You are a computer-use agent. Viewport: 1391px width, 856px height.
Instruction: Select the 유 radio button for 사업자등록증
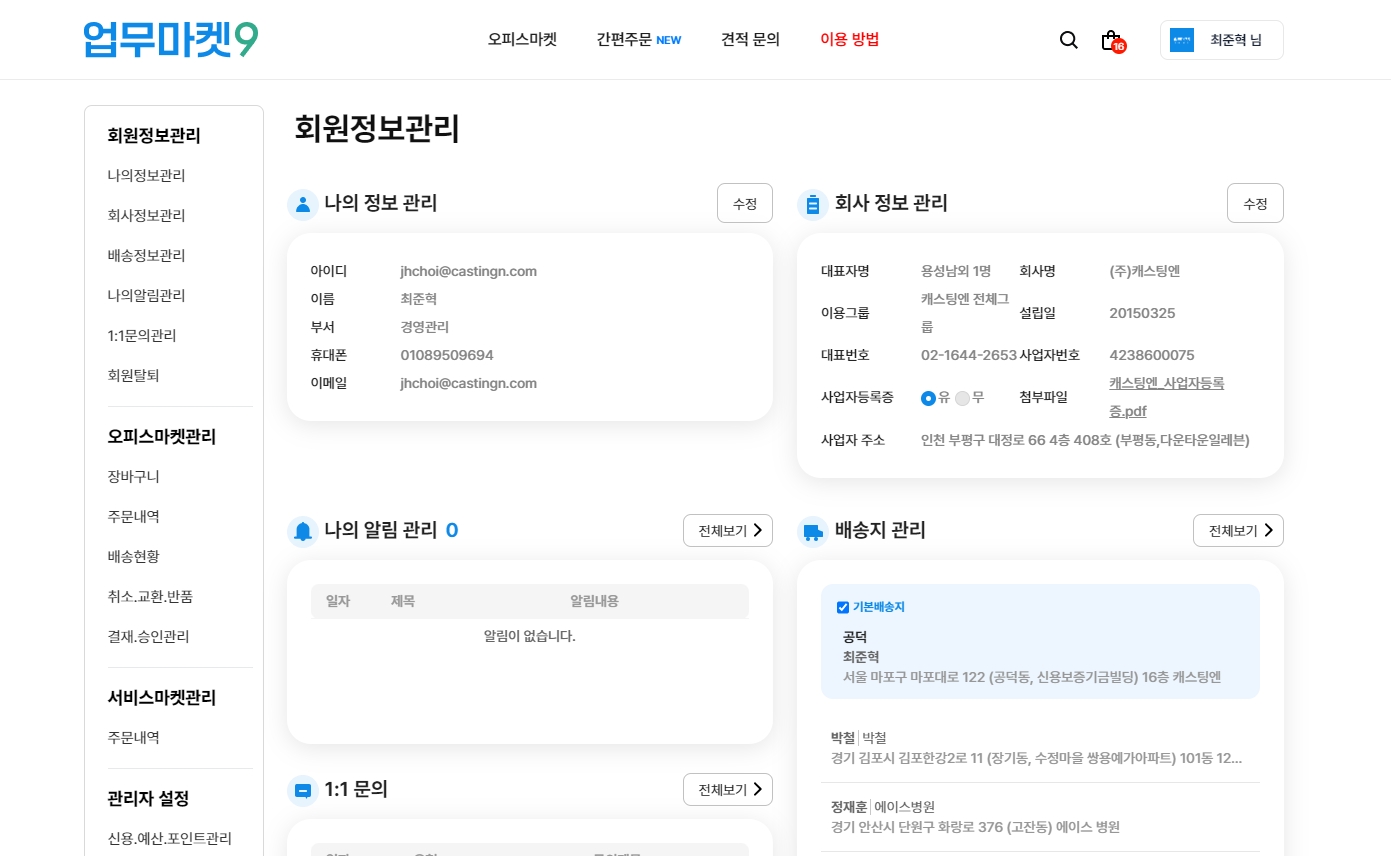tap(928, 398)
